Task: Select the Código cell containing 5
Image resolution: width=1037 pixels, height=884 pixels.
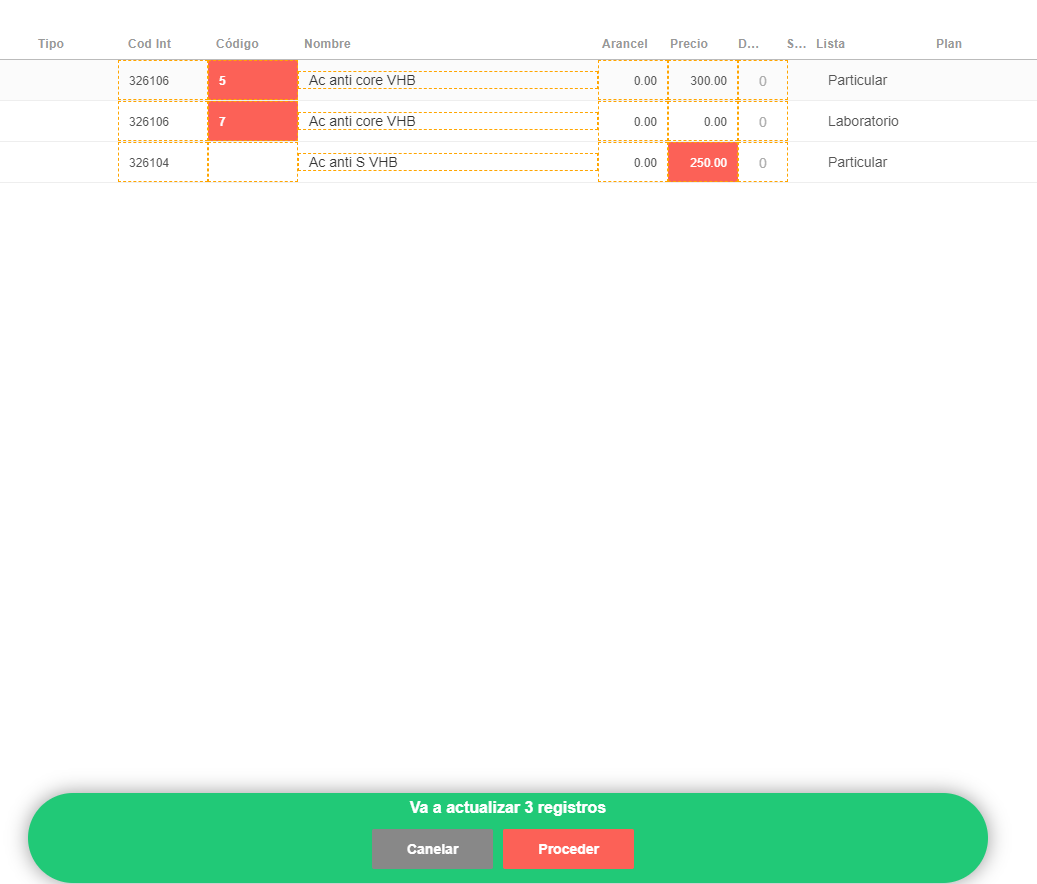Action: click(252, 80)
